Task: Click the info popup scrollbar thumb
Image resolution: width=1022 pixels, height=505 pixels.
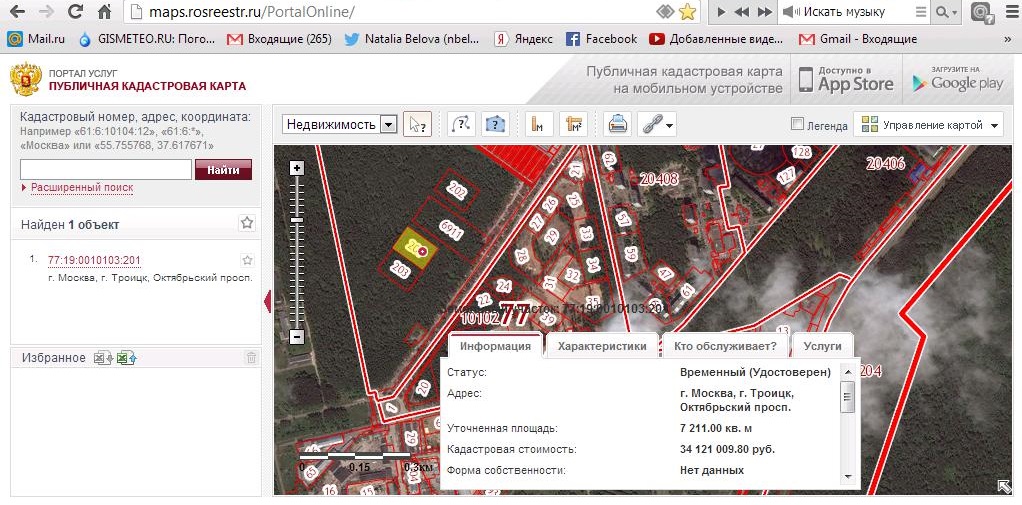Action: [x=847, y=397]
